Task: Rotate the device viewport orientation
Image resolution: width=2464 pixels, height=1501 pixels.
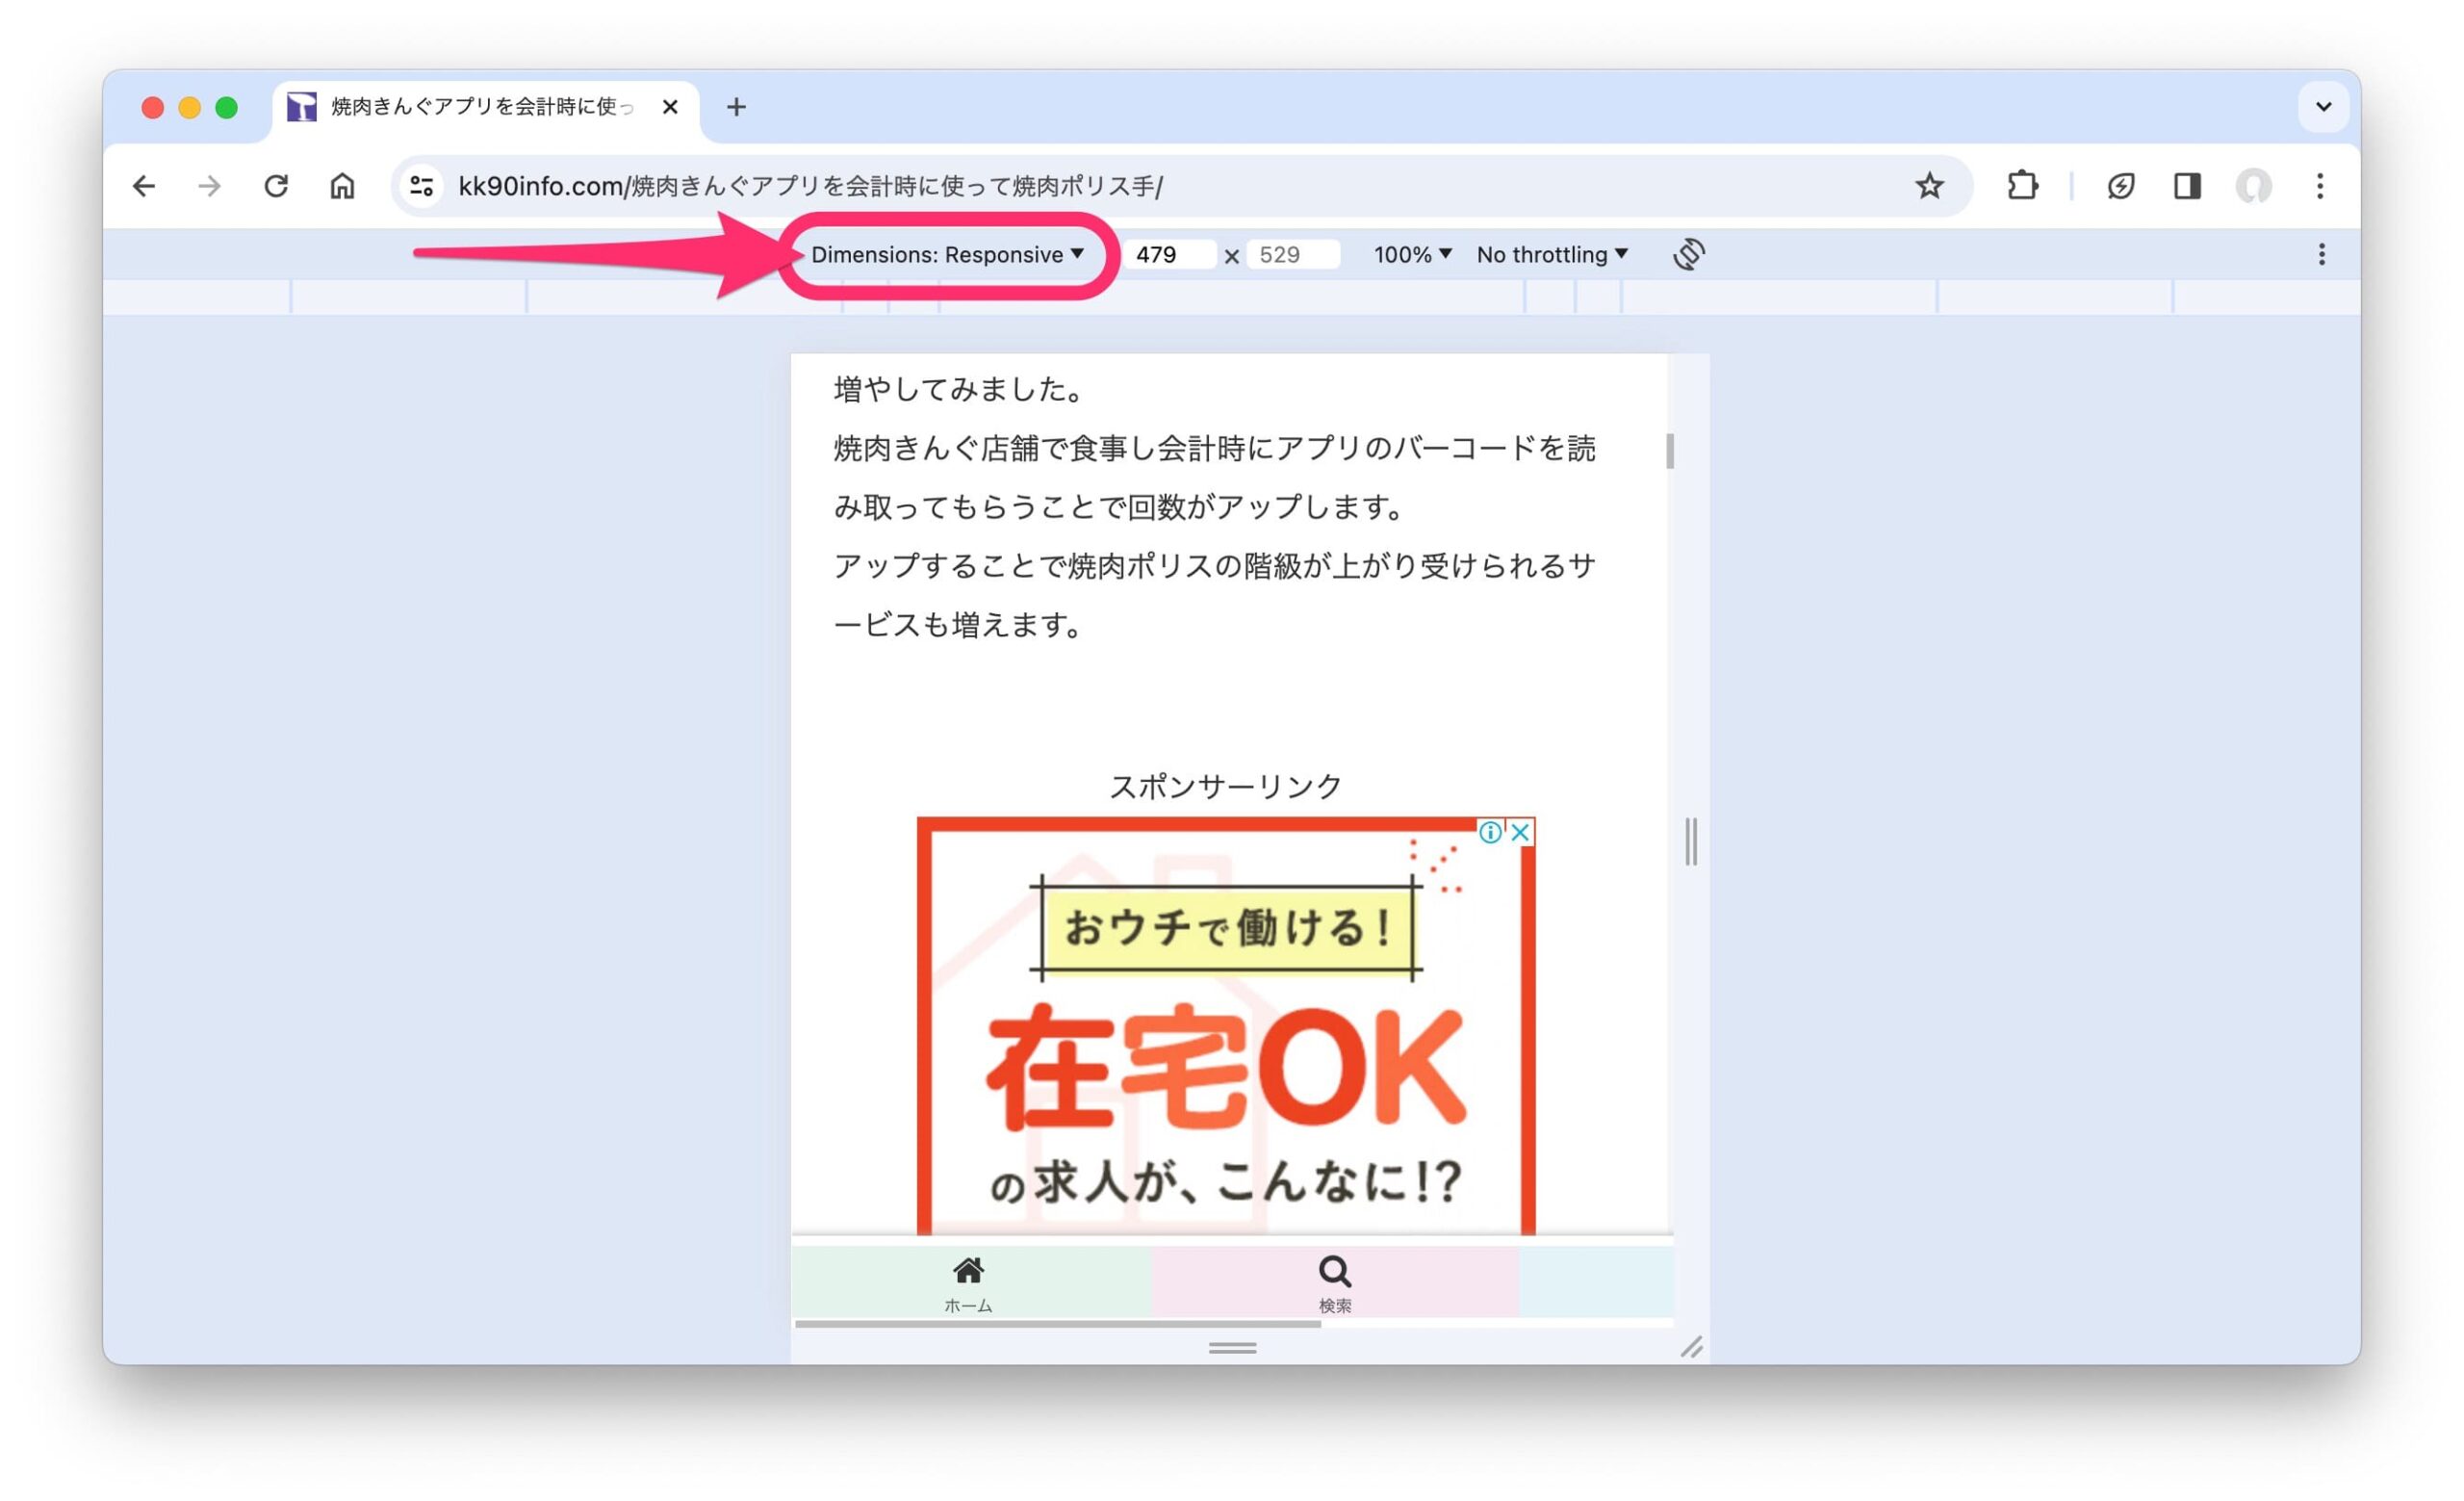Action: [x=1689, y=254]
